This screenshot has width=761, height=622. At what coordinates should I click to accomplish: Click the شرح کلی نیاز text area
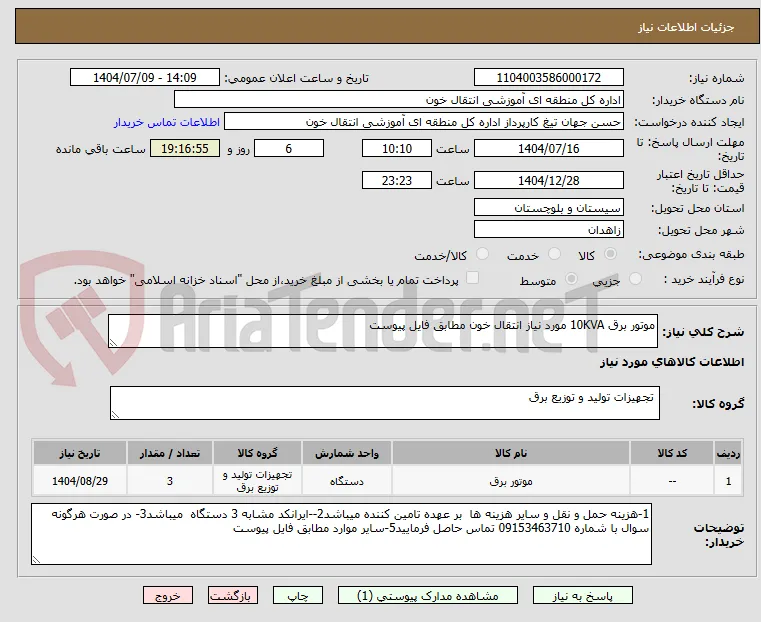point(383,331)
